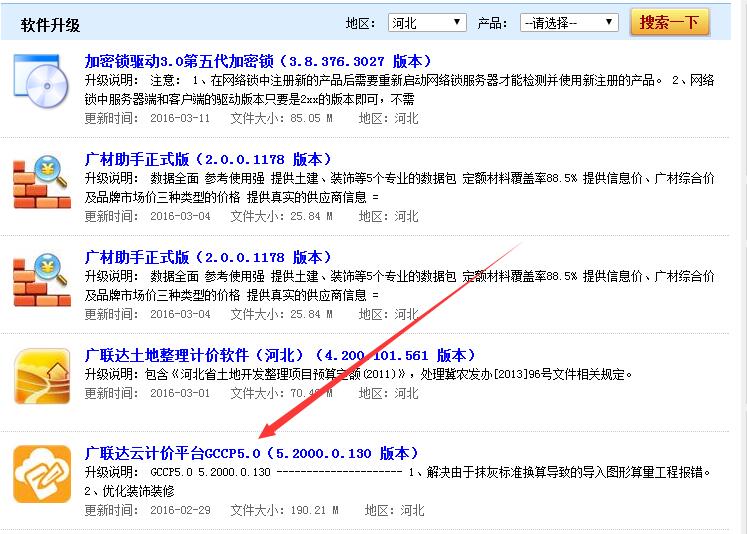The height and width of the screenshot is (534, 747).
Task: Click the yellow landscape icon for 土地整理计价软件
Action: (42, 376)
